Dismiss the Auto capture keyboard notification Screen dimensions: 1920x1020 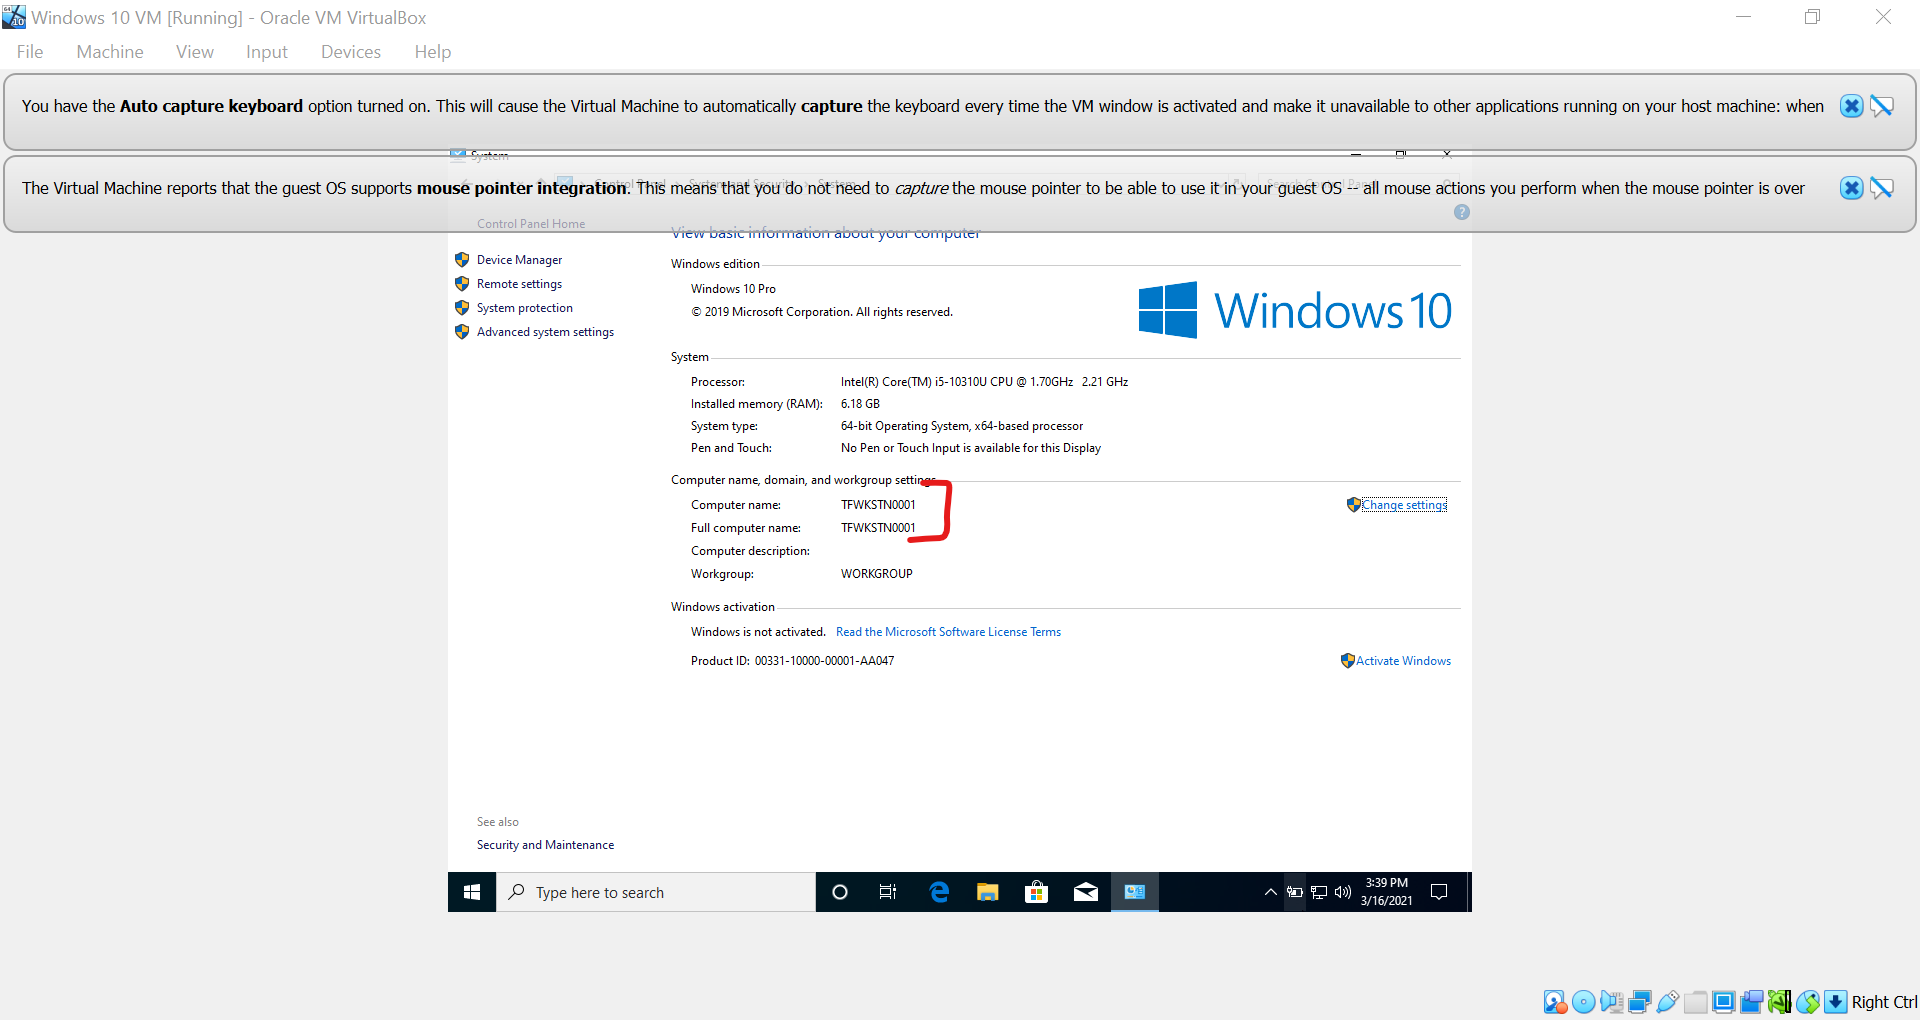click(1852, 106)
